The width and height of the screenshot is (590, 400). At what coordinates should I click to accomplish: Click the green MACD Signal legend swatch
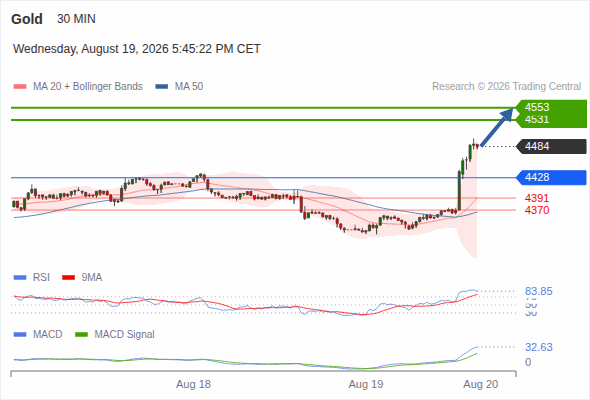[82, 335]
